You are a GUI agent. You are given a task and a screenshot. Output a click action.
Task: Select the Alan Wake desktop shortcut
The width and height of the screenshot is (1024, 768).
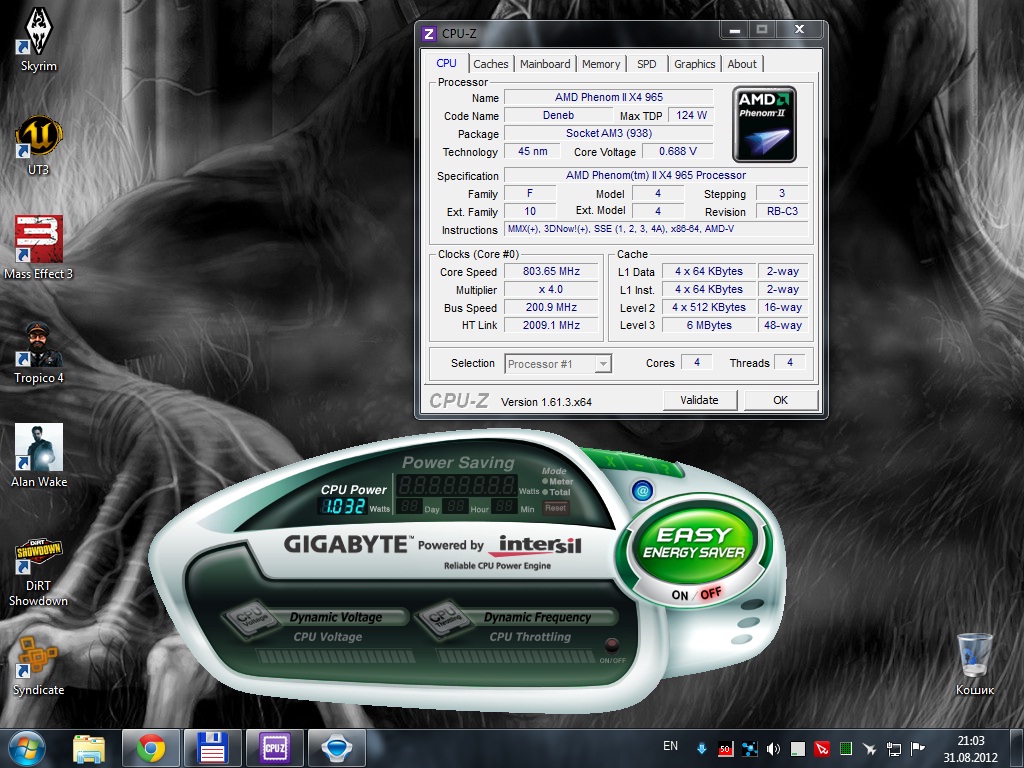(x=39, y=456)
